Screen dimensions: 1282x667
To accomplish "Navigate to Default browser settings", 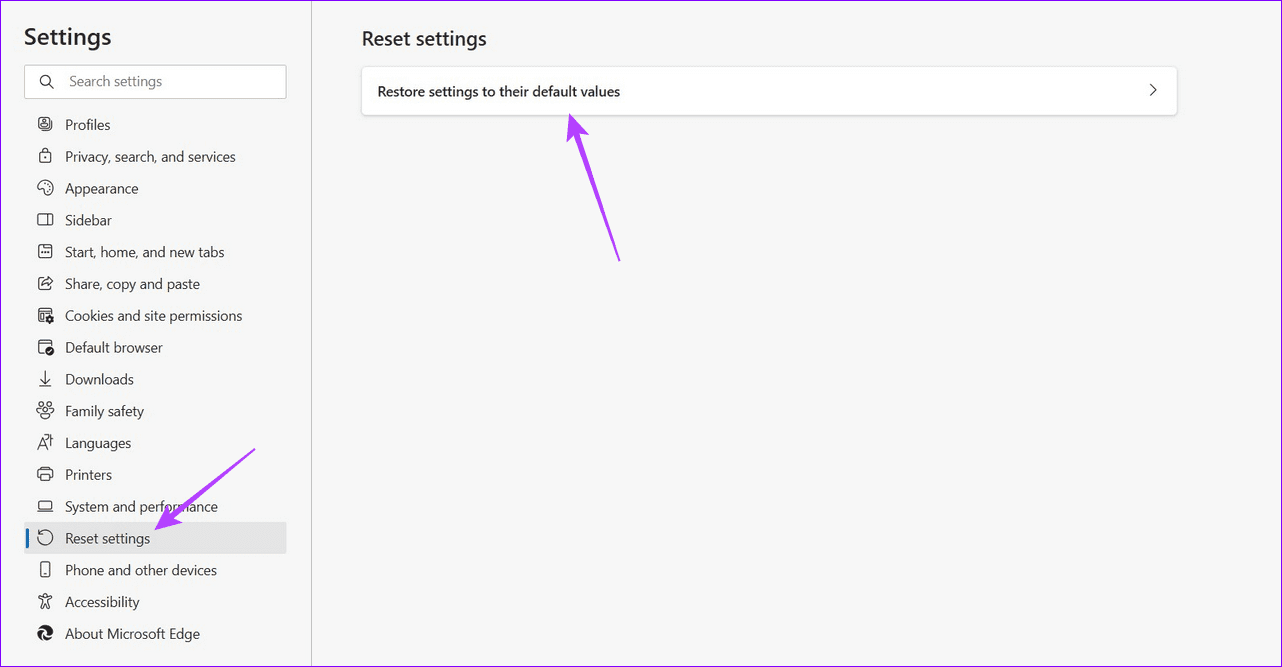I will click(113, 347).
